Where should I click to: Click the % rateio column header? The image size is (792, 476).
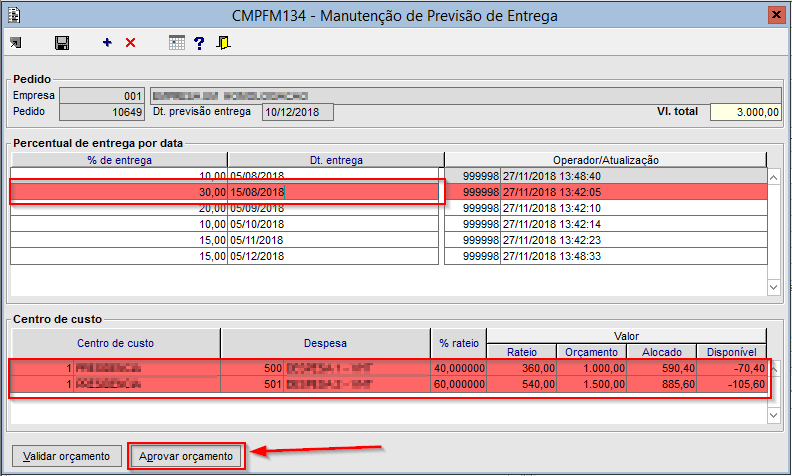point(459,344)
